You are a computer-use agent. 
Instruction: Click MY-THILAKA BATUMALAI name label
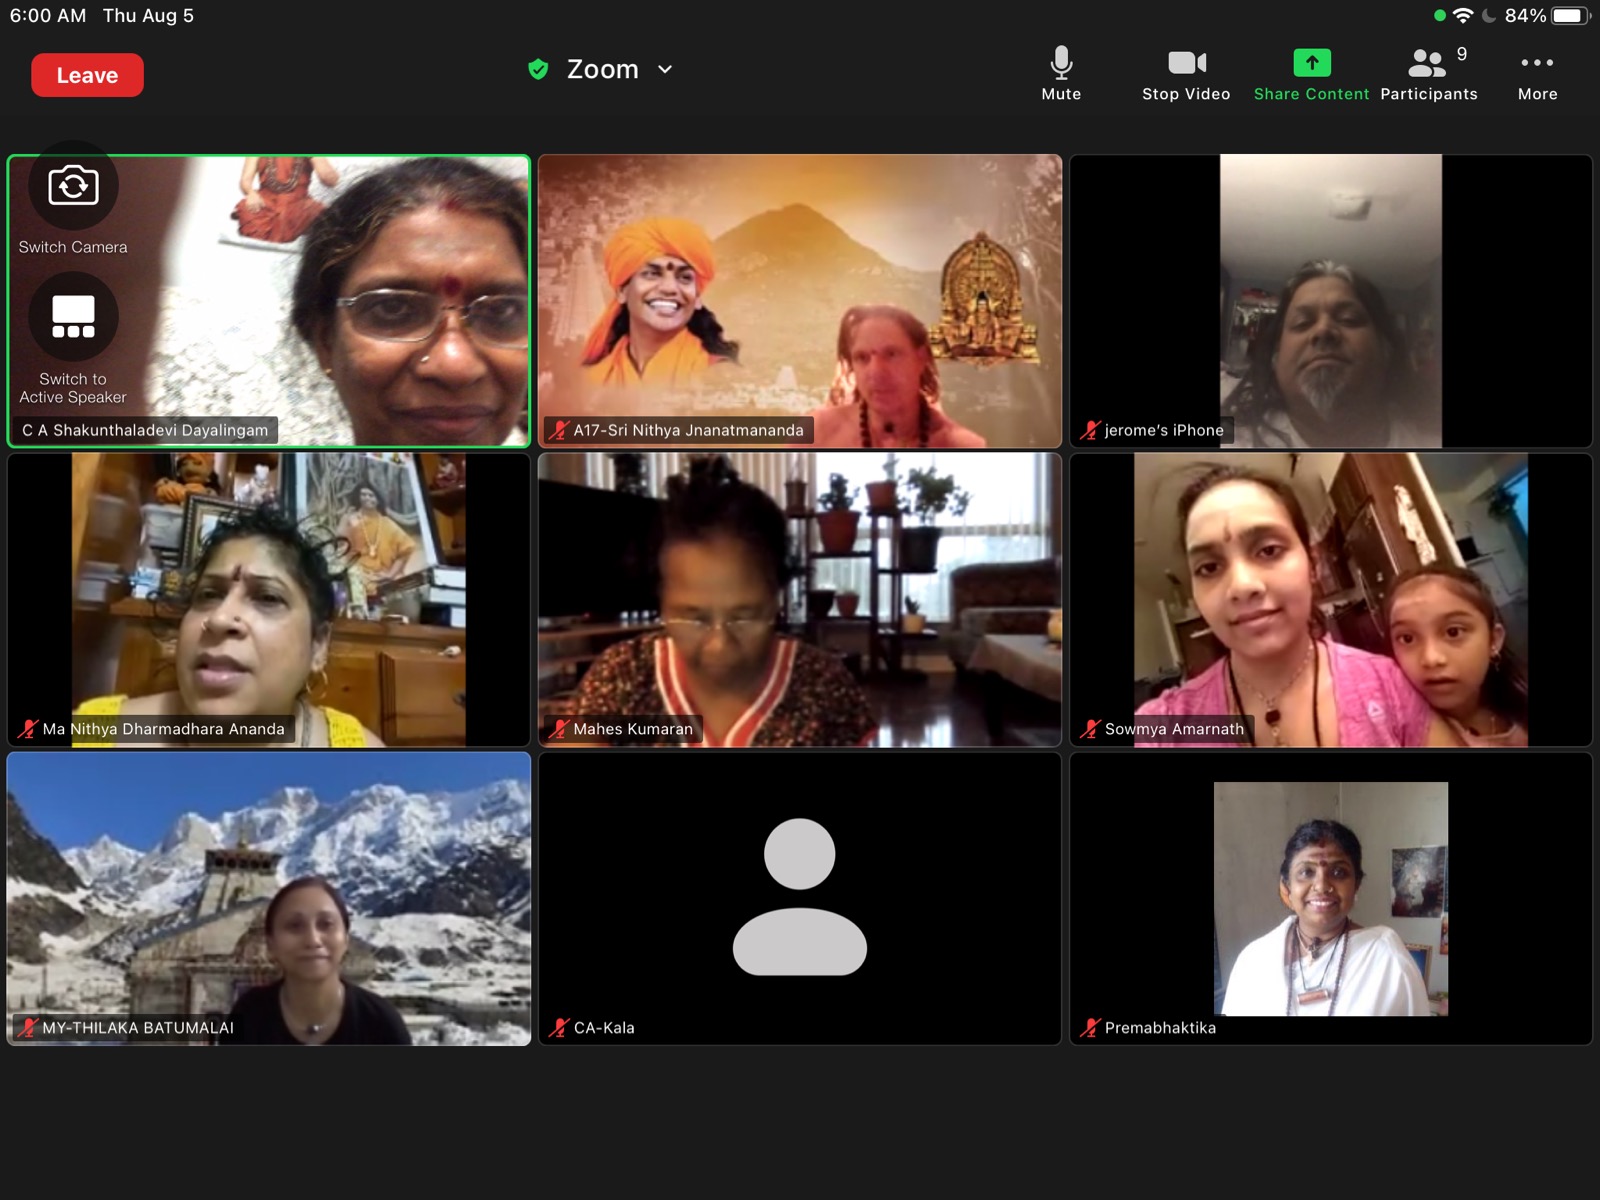coord(138,1028)
